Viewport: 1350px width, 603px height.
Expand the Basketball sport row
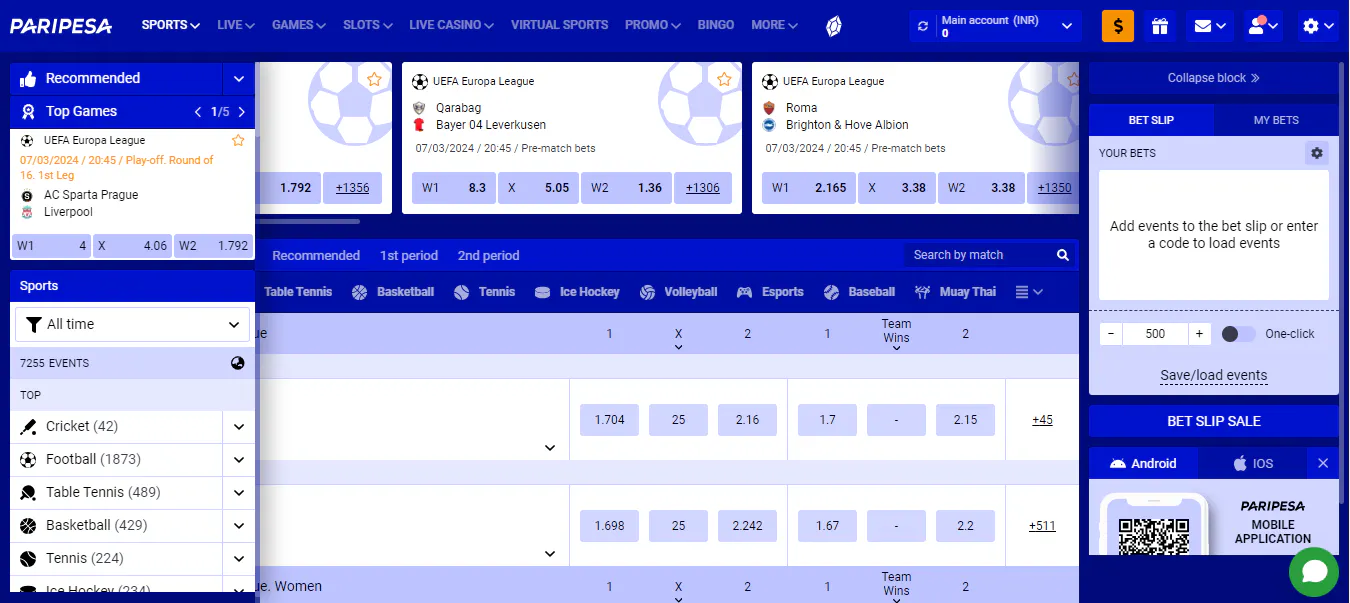tap(239, 526)
